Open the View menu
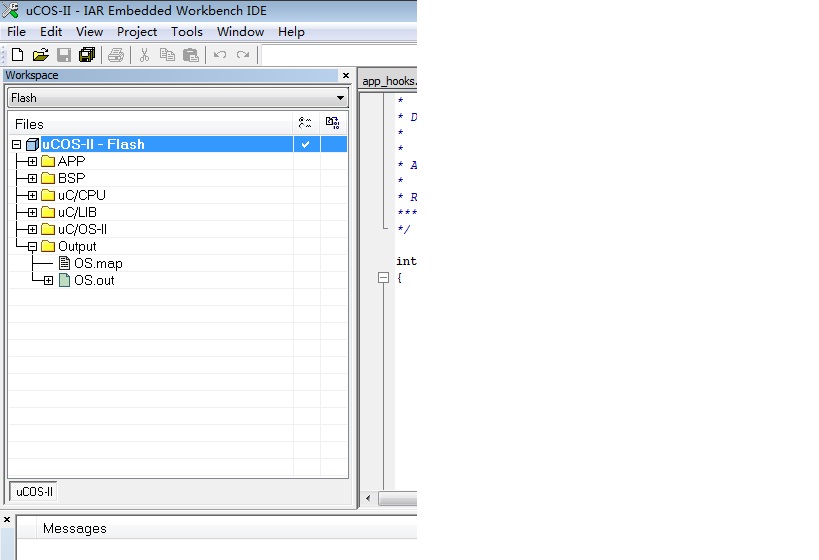This screenshot has height=560, width=819. (89, 32)
